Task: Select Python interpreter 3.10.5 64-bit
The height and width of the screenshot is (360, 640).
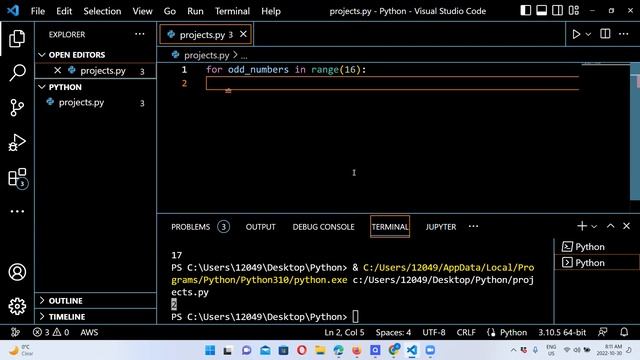Action: 562,332
